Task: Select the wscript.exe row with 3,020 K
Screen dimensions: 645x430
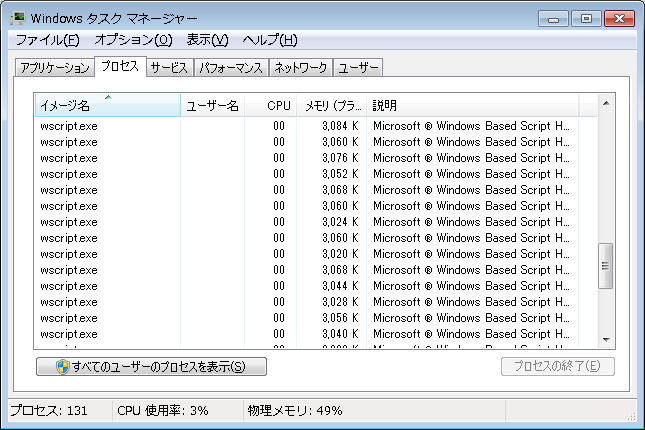Action: (306, 254)
